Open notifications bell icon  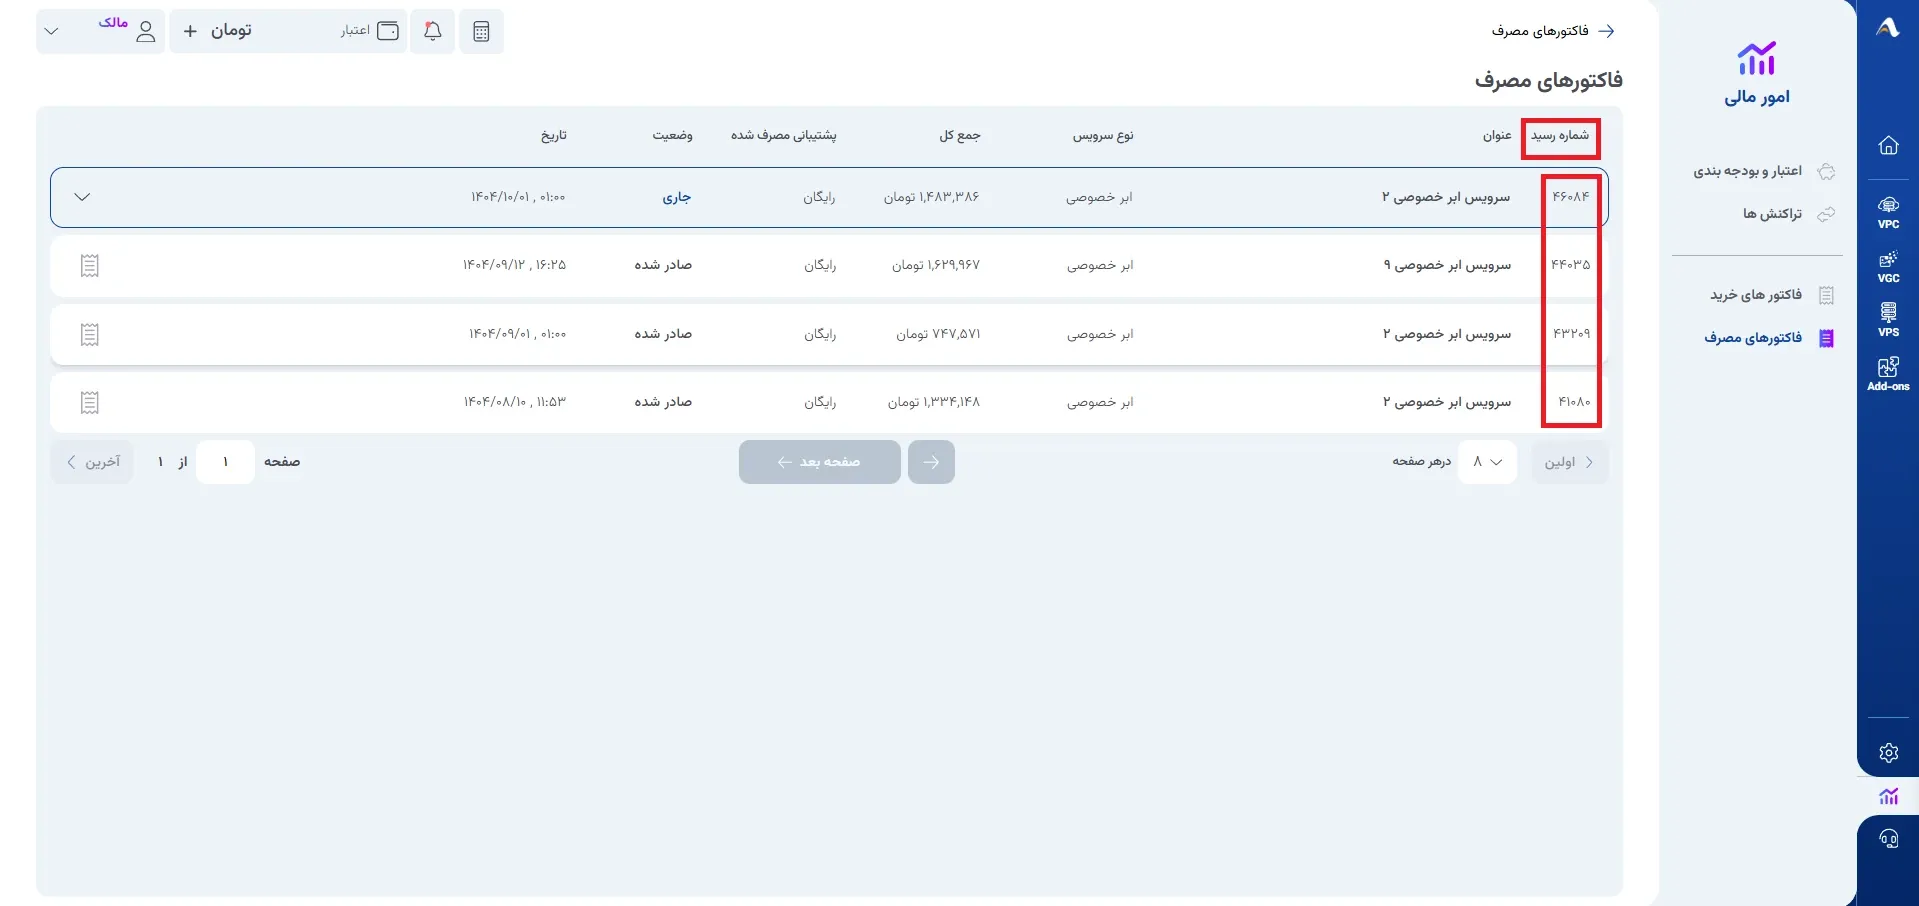coord(433,31)
